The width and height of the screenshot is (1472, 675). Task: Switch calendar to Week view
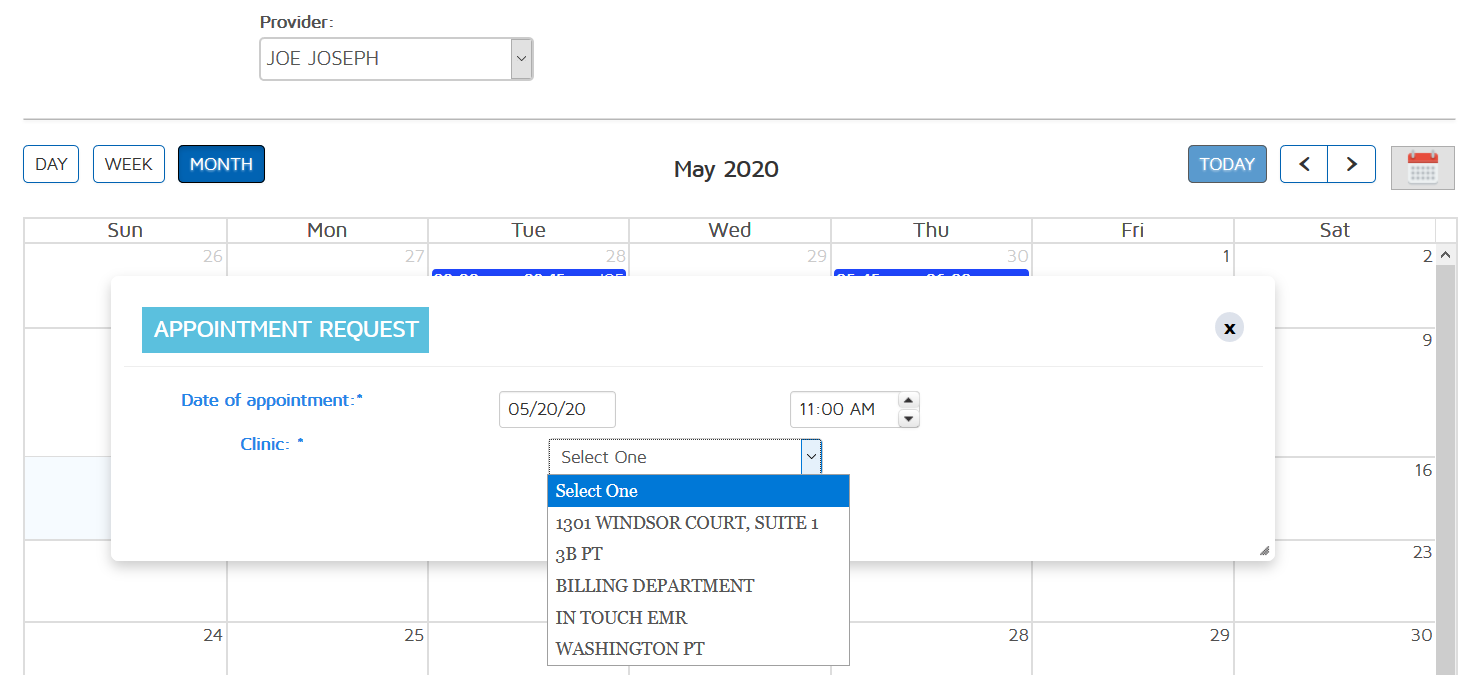(x=129, y=165)
